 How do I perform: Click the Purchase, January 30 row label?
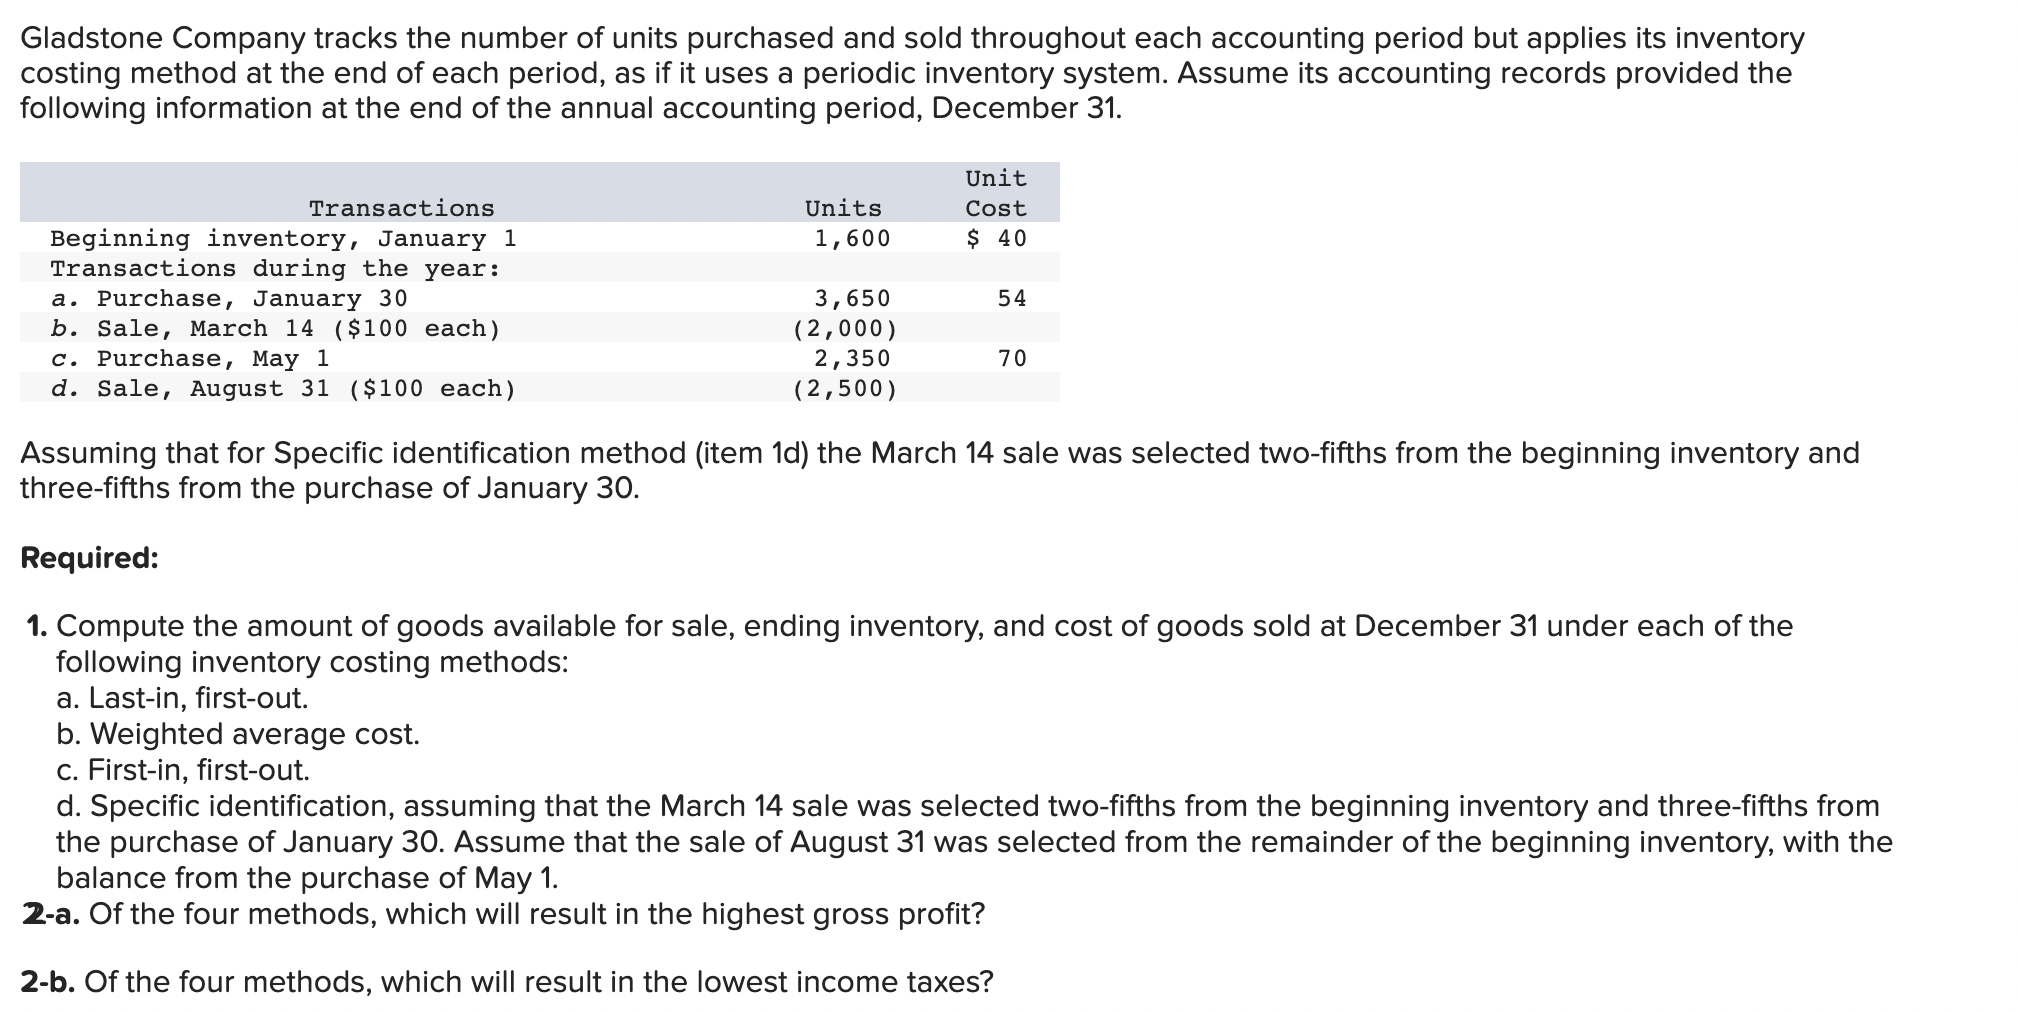coord(229,298)
